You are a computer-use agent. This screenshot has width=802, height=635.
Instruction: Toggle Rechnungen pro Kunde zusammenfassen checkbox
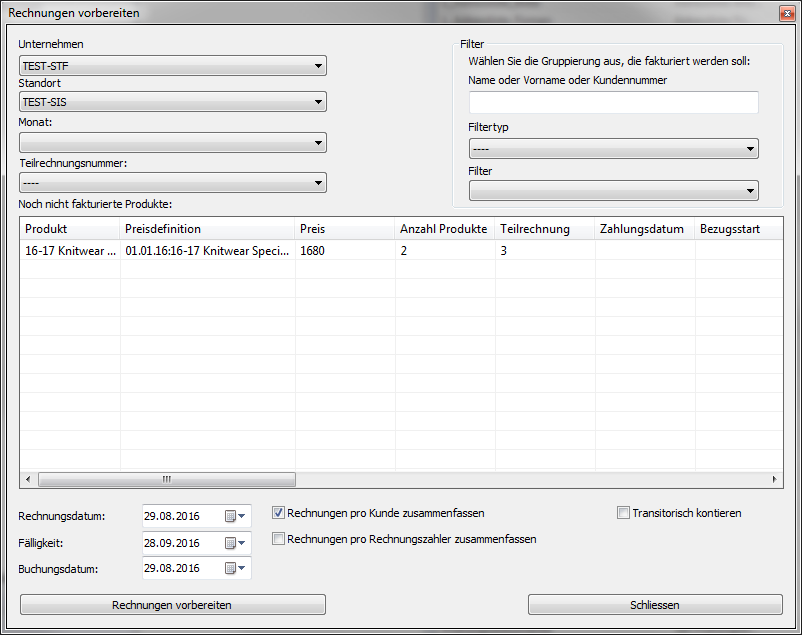coord(279,513)
